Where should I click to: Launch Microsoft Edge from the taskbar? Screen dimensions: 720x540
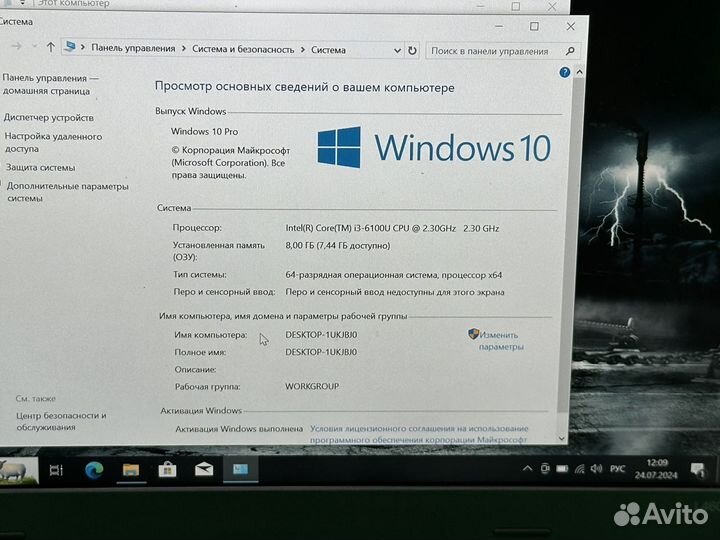(94, 470)
